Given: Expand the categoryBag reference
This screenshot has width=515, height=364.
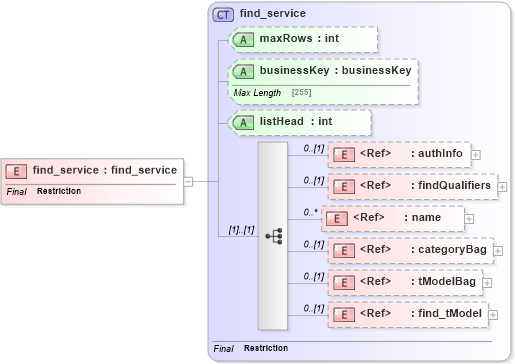Looking at the screenshot, I should pos(498,251).
